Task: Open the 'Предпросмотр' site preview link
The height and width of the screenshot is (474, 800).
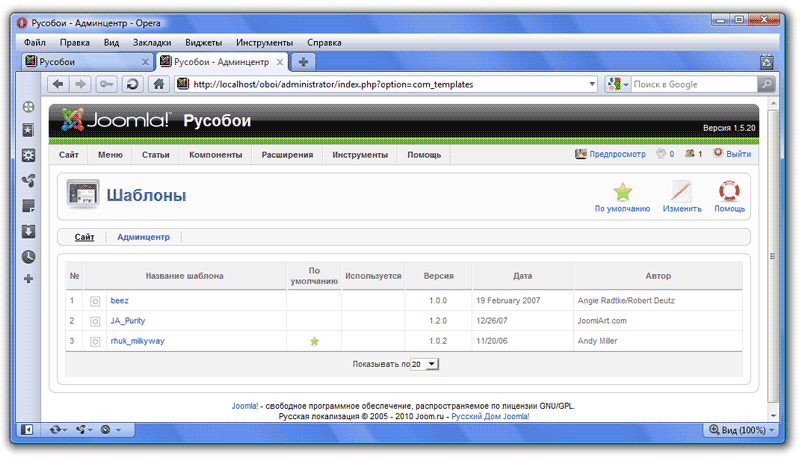Action: pos(610,155)
